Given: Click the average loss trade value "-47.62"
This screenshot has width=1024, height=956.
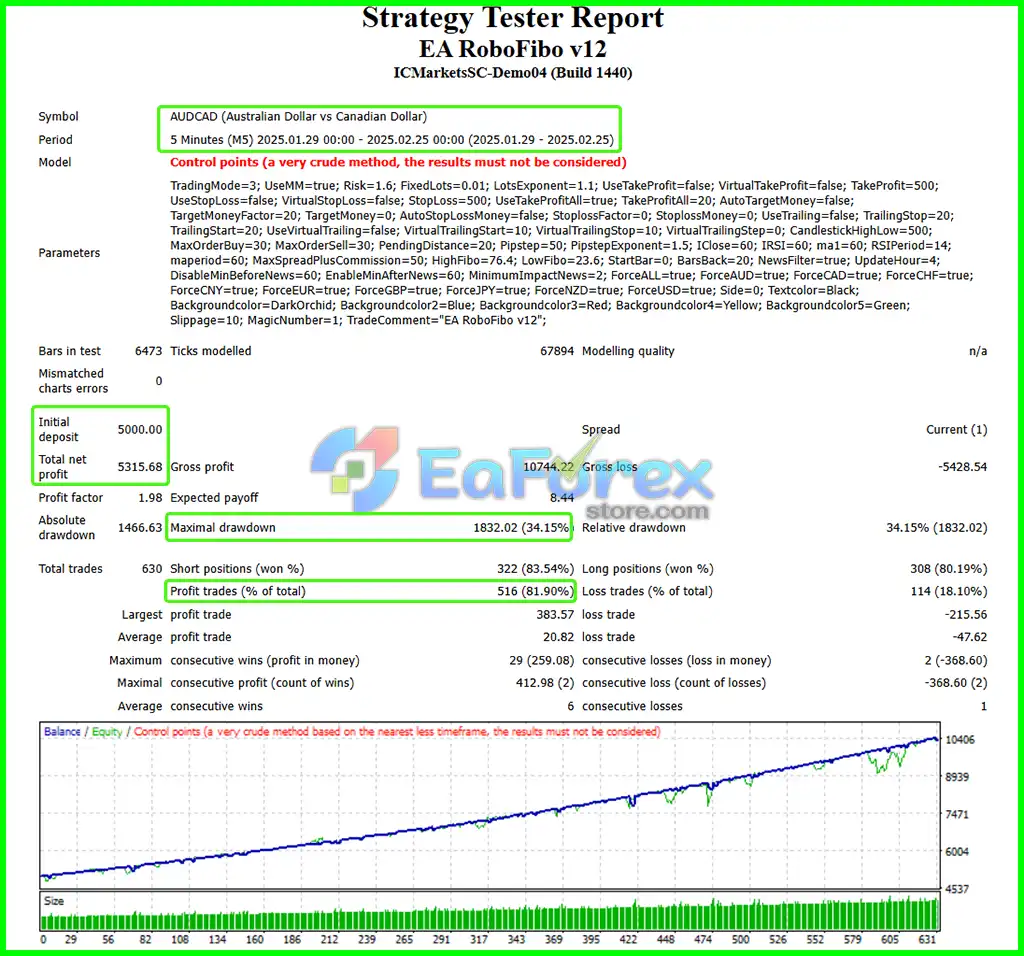Looking at the screenshot, I should click(x=970, y=637).
